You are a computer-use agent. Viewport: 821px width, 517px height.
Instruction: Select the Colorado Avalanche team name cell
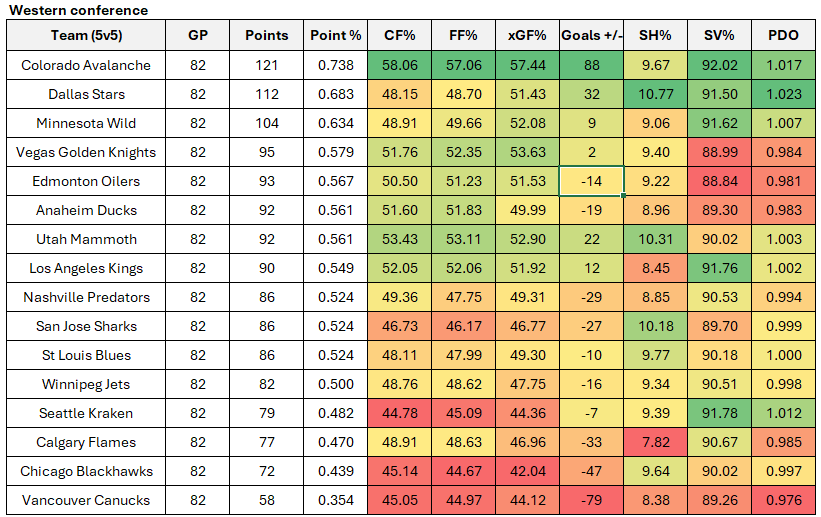click(x=86, y=65)
